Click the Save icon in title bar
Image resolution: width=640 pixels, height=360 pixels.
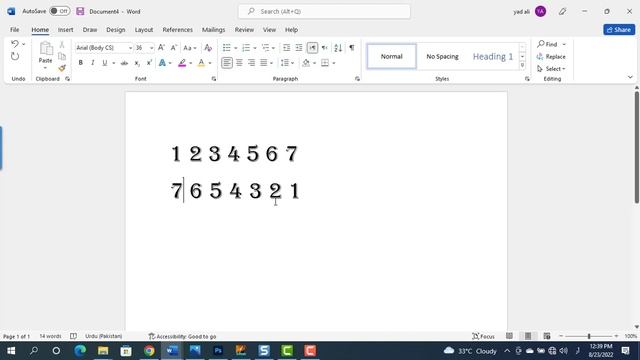pos(80,11)
